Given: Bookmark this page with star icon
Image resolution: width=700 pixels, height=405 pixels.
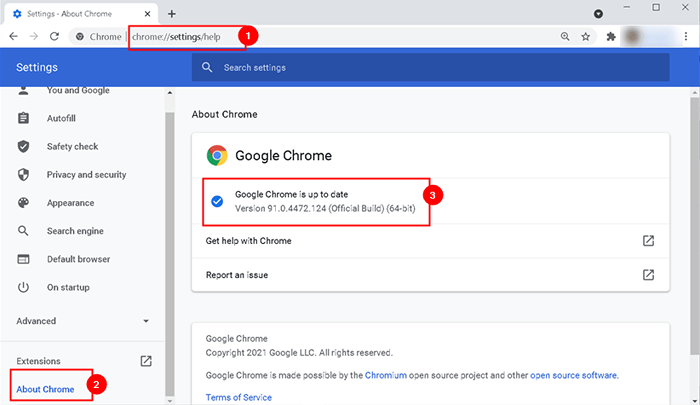Looking at the screenshot, I should coord(585,36).
